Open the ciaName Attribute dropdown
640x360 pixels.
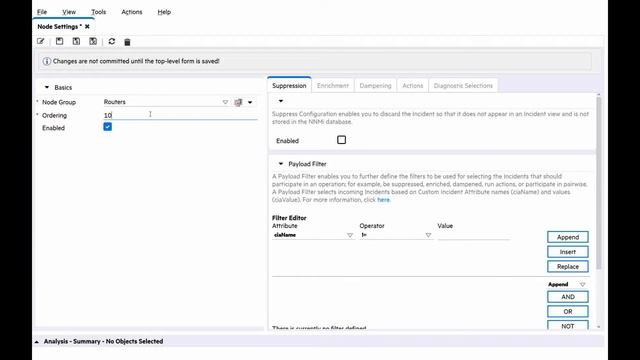[350, 235]
